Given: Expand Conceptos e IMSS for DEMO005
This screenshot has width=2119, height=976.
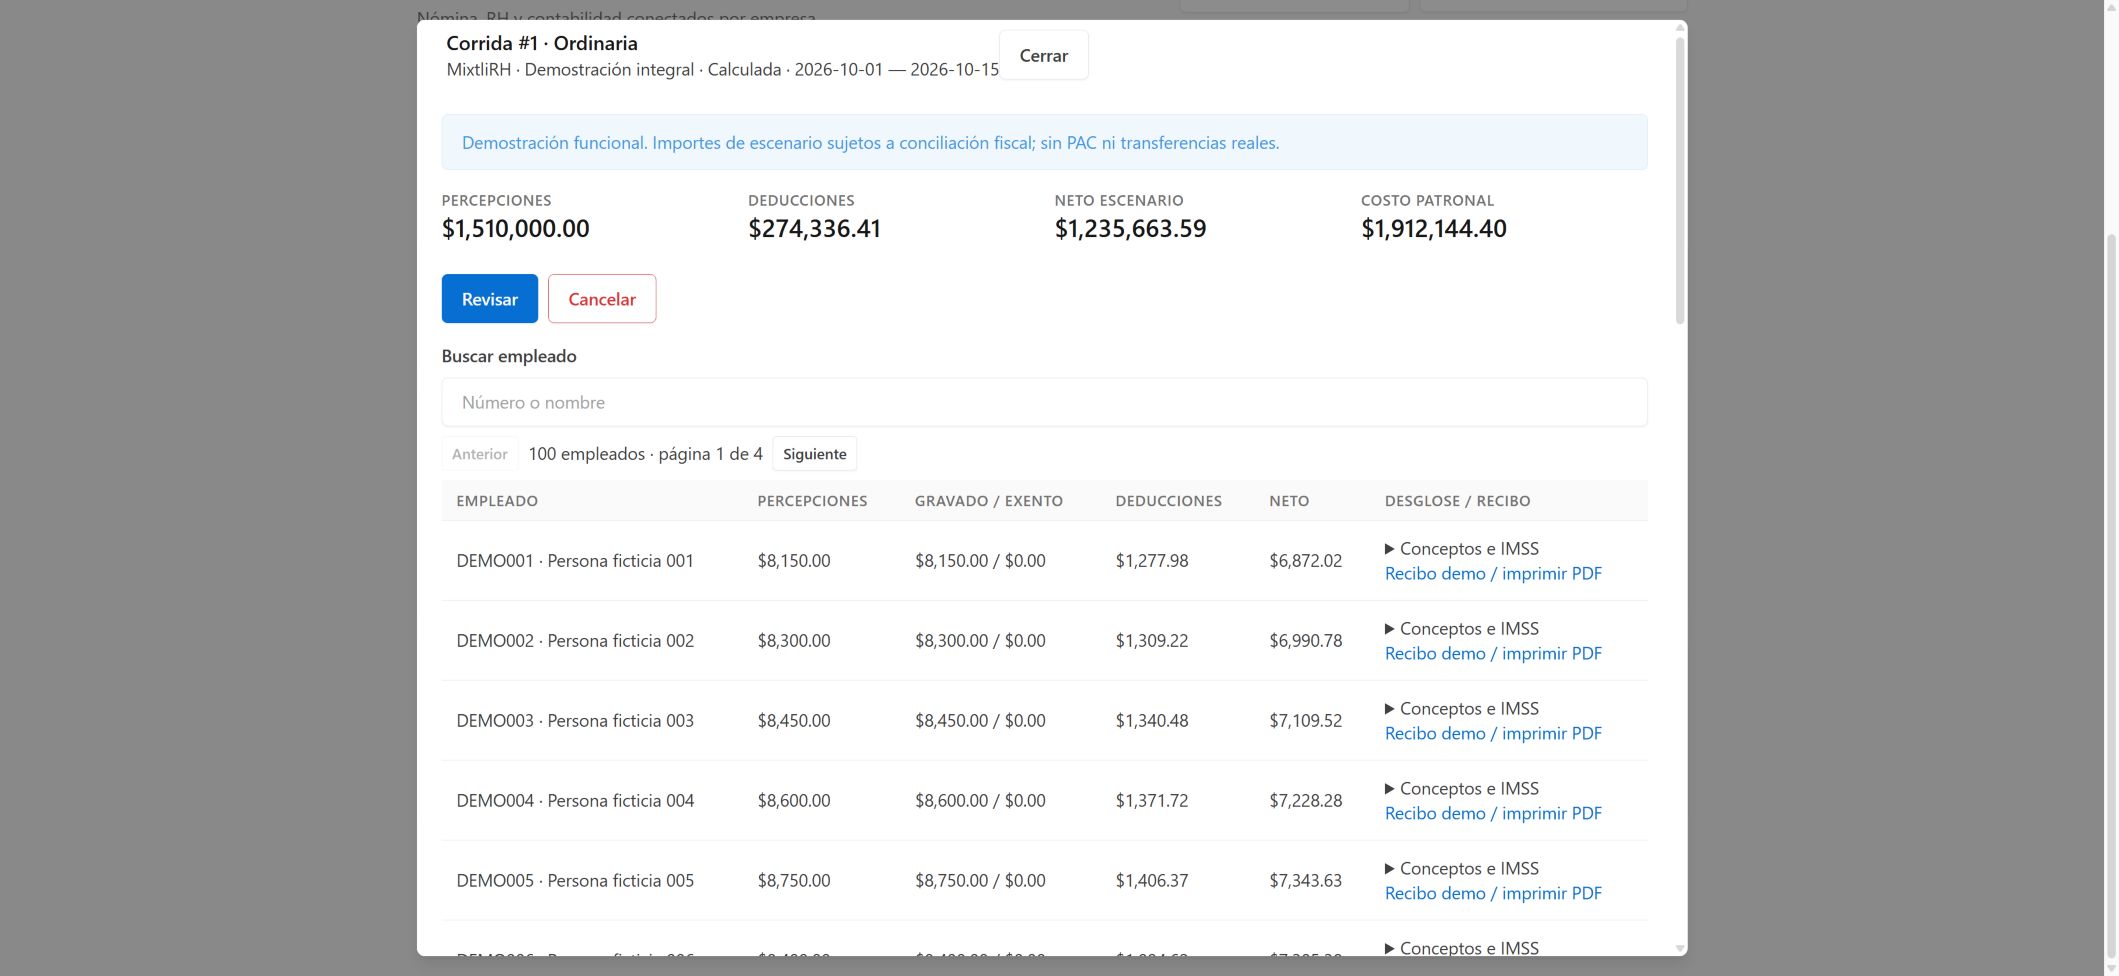Looking at the screenshot, I should point(1461,869).
